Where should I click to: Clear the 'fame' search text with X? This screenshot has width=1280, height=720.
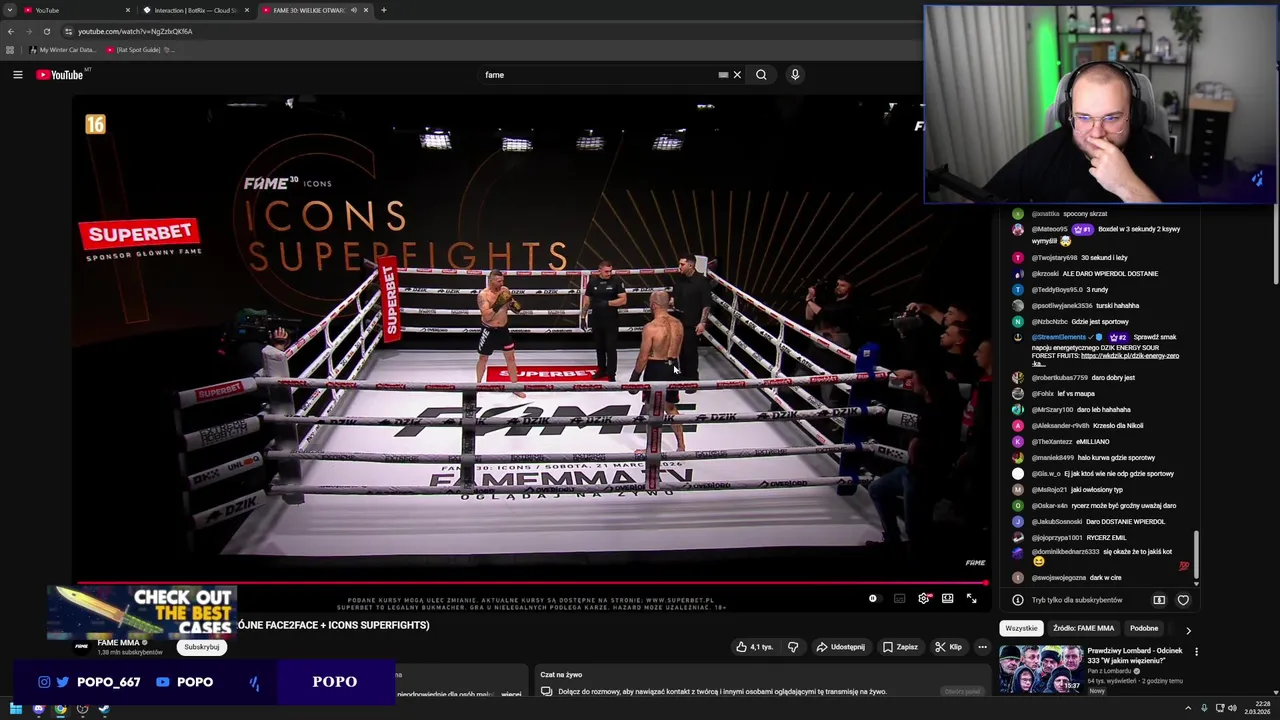coord(737,74)
